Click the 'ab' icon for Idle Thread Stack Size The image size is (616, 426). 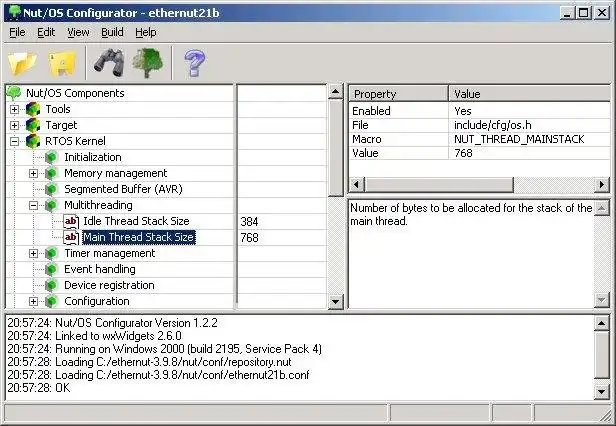(71, 221)
